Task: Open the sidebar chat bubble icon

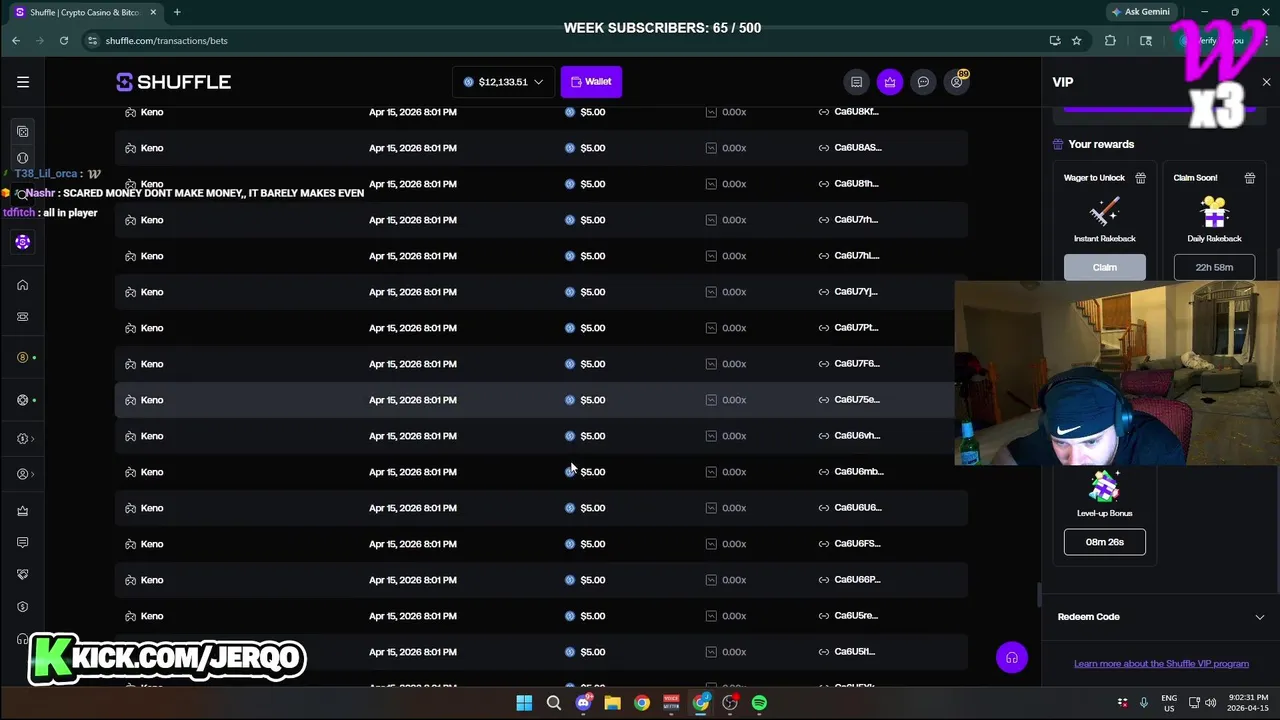Action: 22,543
